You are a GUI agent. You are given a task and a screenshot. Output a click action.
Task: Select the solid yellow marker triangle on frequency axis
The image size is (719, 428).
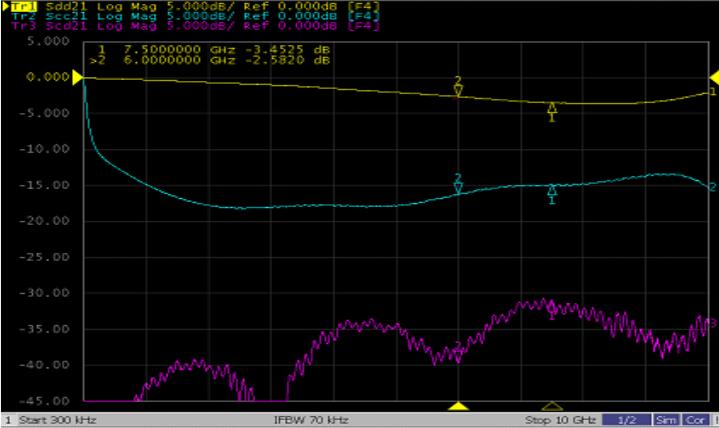point(458,406)
